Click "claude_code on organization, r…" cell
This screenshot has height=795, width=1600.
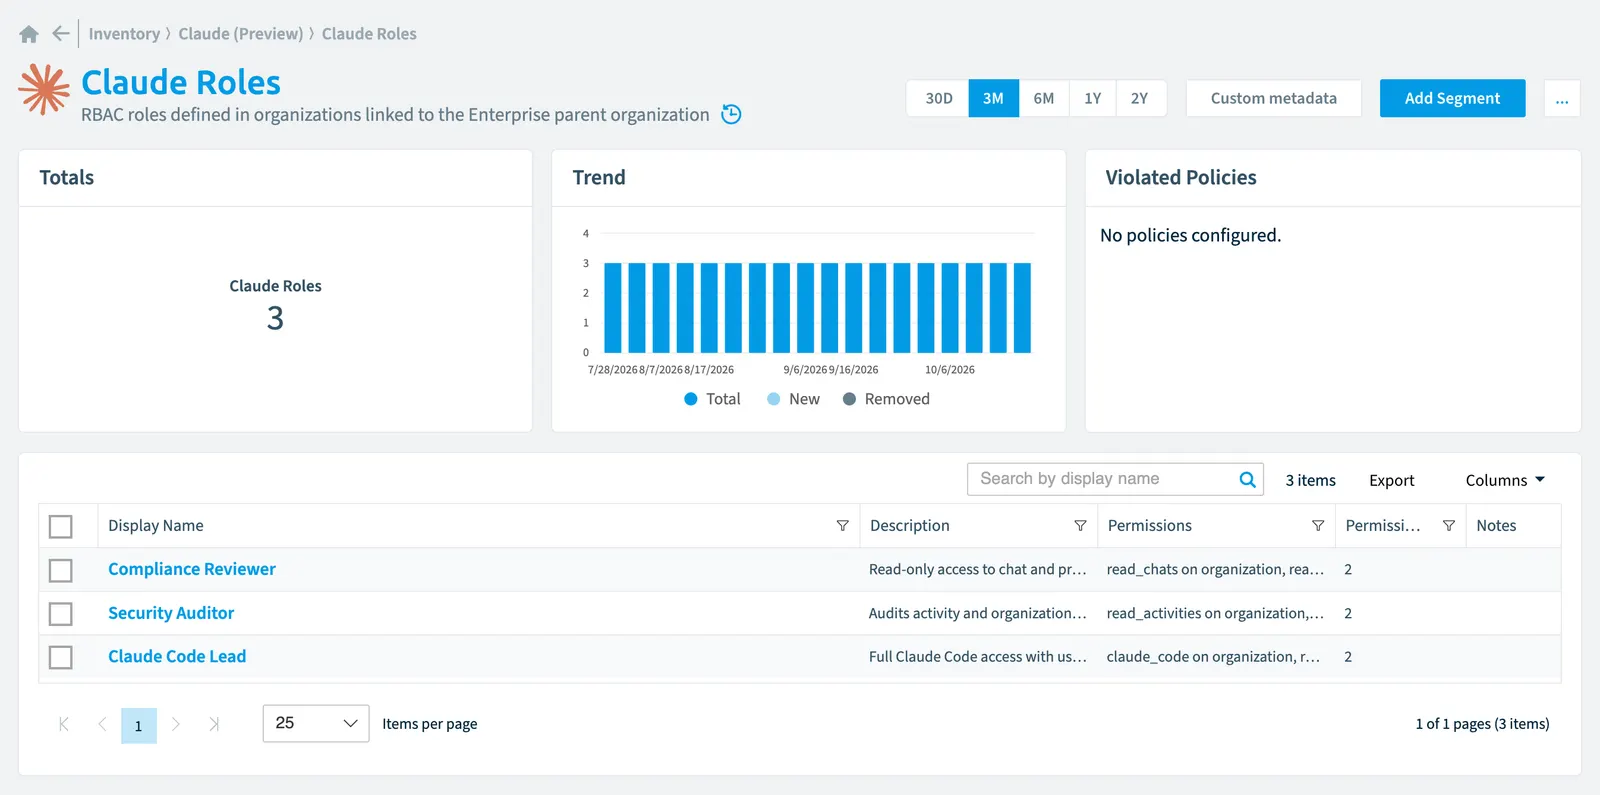click(x=1213, y=657)
